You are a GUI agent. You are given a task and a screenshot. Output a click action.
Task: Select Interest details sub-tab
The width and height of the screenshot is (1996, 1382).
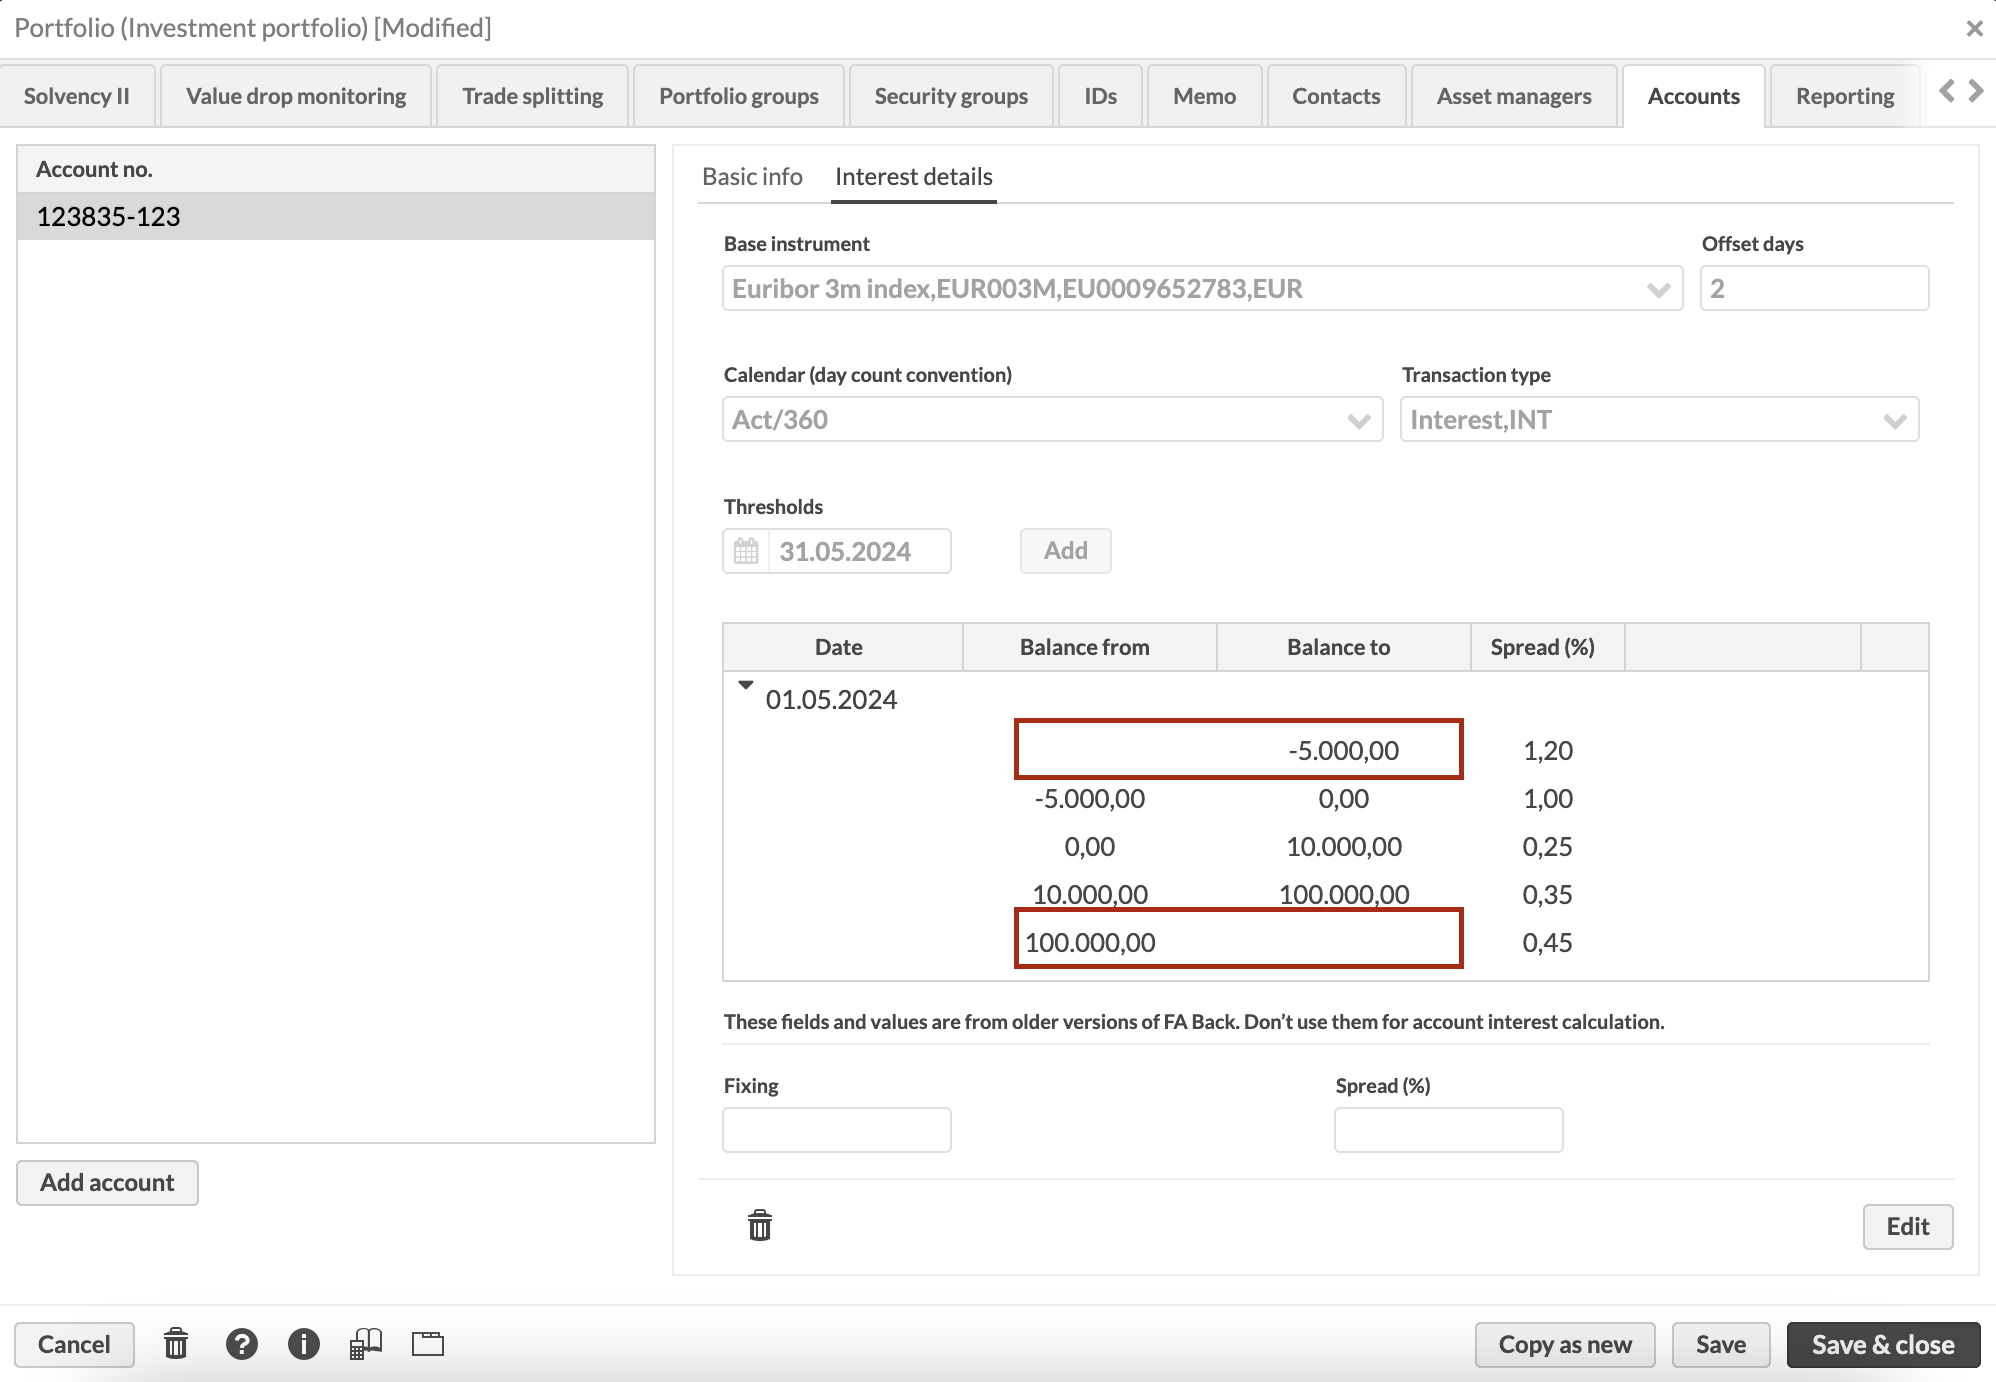914,177
